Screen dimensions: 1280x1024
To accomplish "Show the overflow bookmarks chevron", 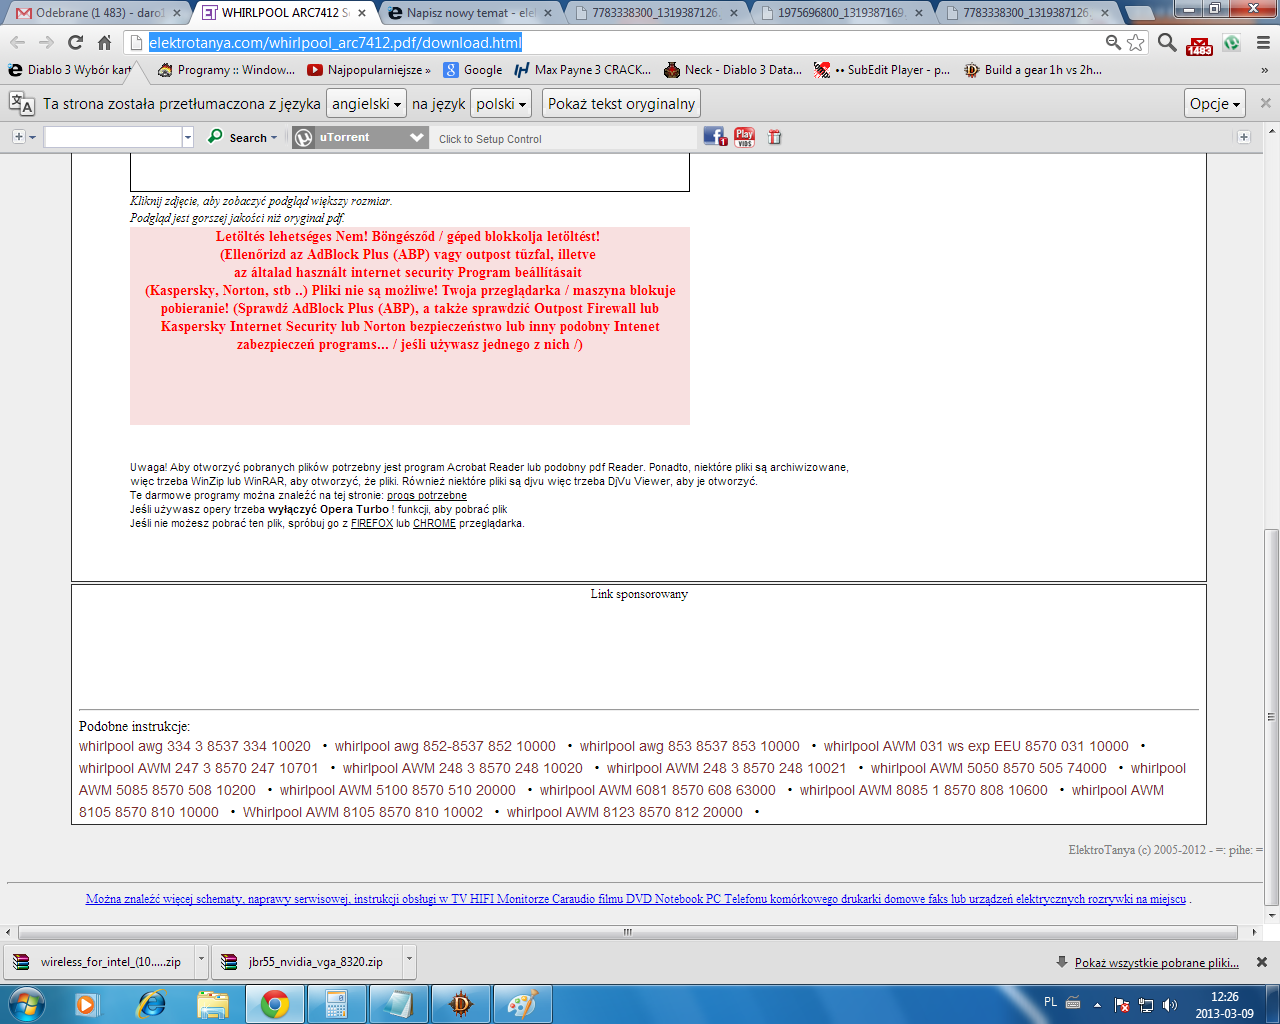I will pos(1264,71).
